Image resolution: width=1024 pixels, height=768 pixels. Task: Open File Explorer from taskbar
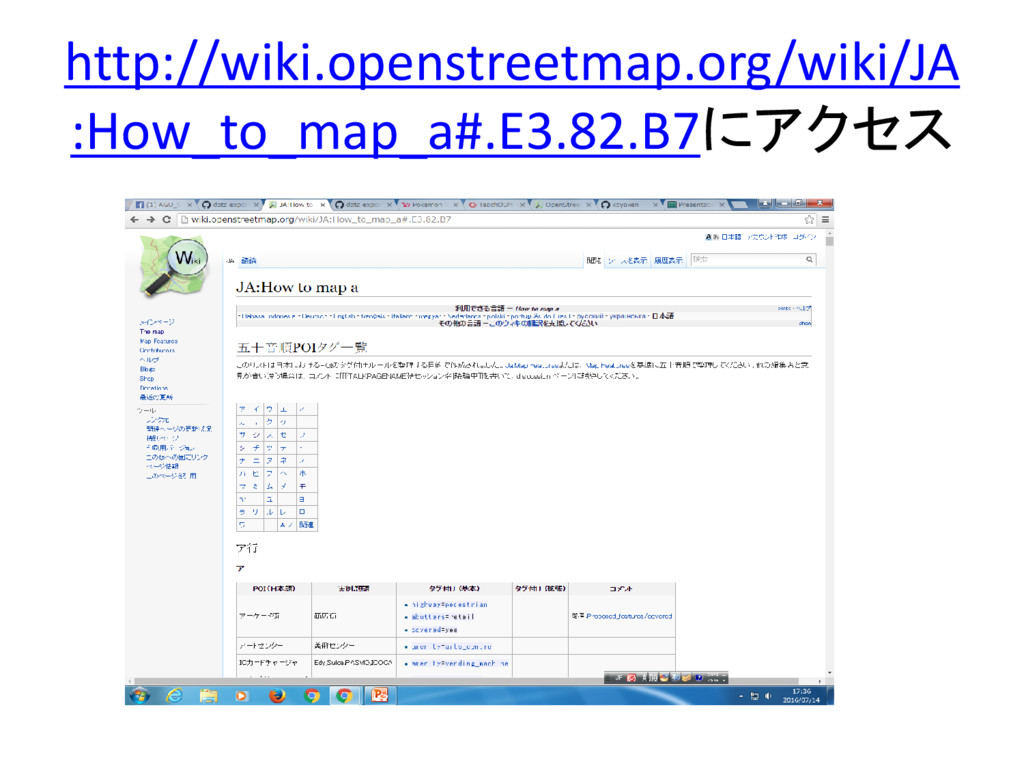pos(208,696)
